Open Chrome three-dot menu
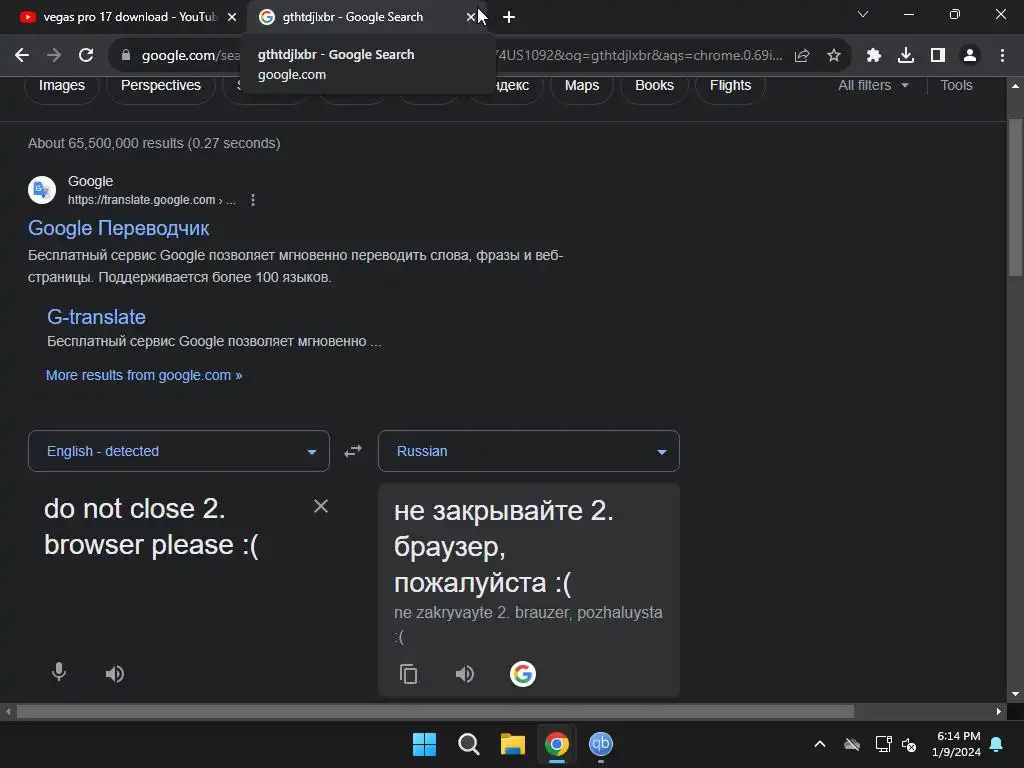Viewport: 1024px width, 768px height. 1002,56
